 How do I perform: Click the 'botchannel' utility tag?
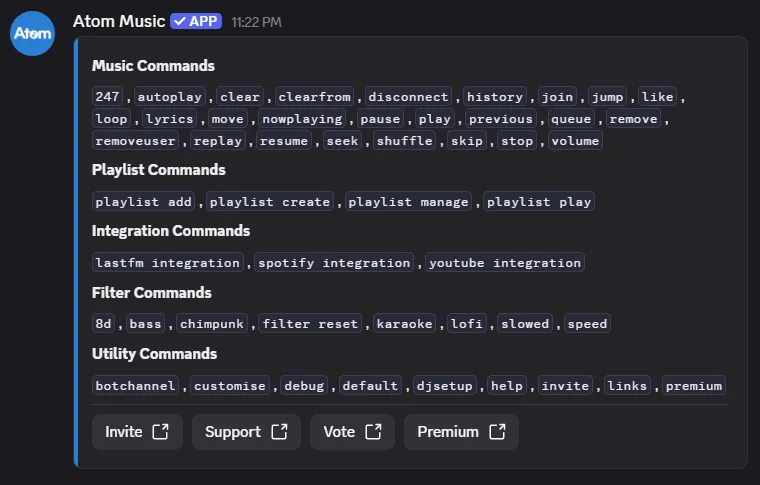click(x=136, y=386)
